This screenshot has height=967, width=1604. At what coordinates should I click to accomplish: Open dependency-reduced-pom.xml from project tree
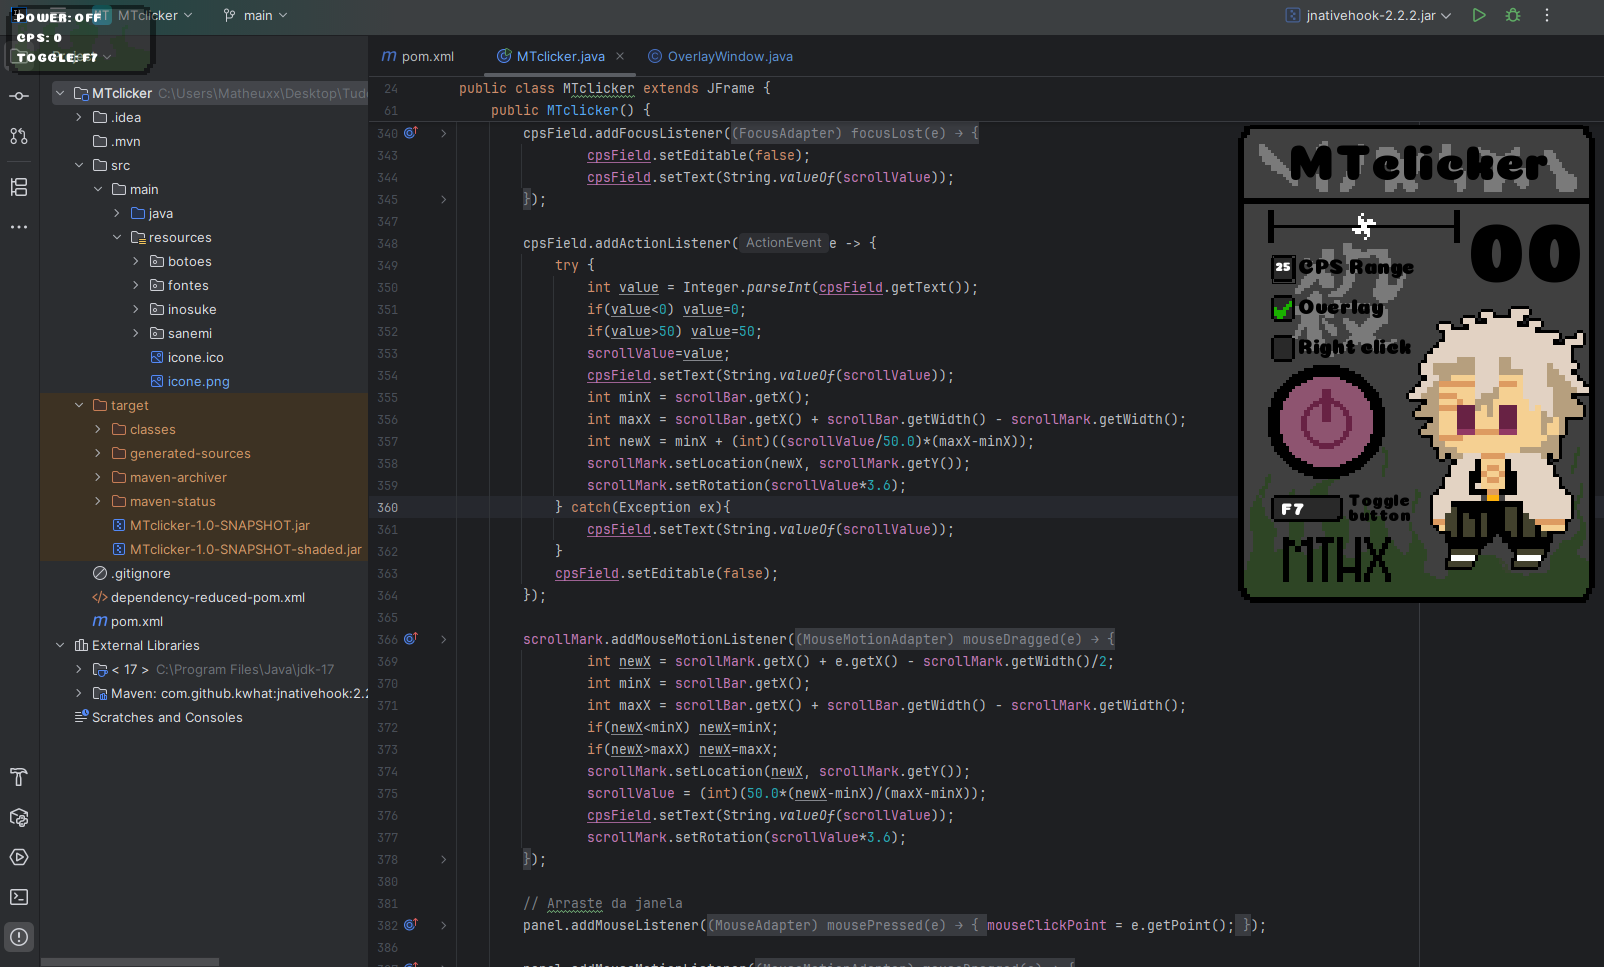(x=207, y=597)
